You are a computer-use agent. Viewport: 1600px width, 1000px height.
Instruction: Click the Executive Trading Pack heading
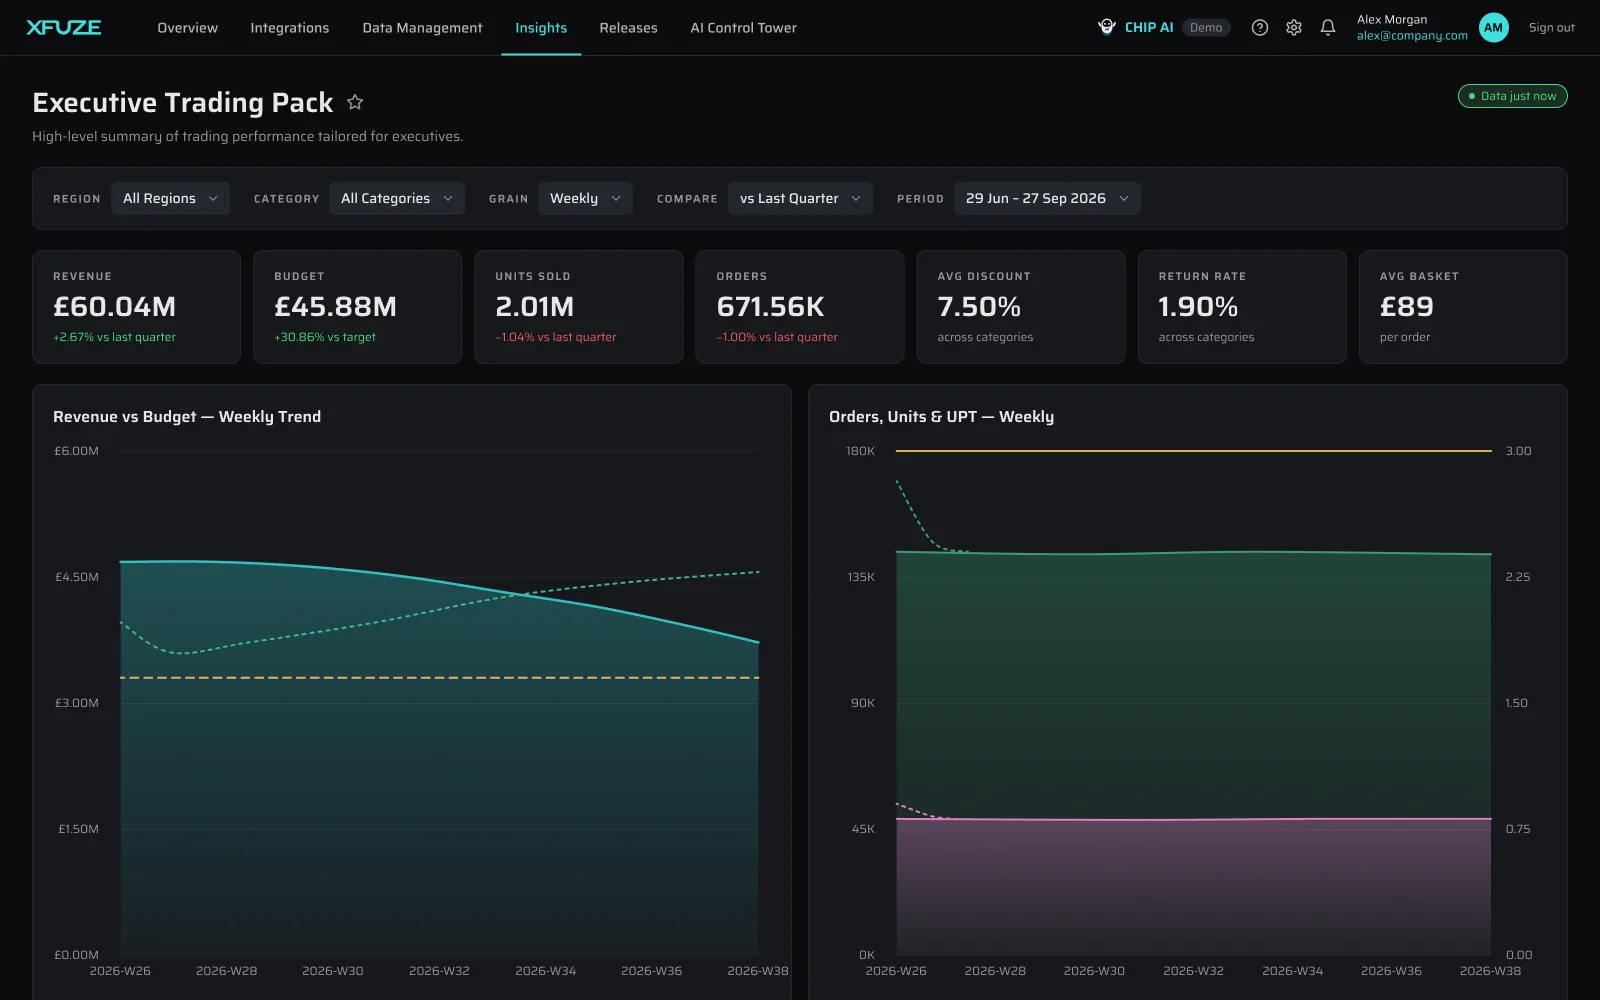click(183, 103)
